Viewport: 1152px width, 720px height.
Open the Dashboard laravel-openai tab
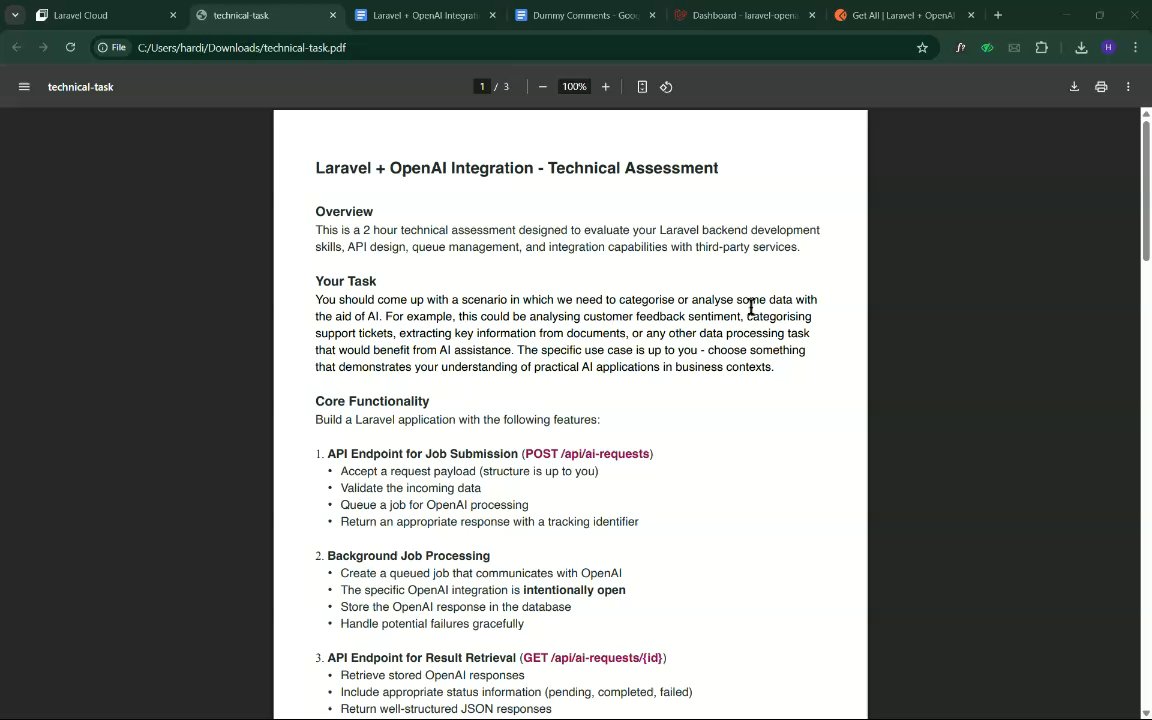tap(746, 15)
